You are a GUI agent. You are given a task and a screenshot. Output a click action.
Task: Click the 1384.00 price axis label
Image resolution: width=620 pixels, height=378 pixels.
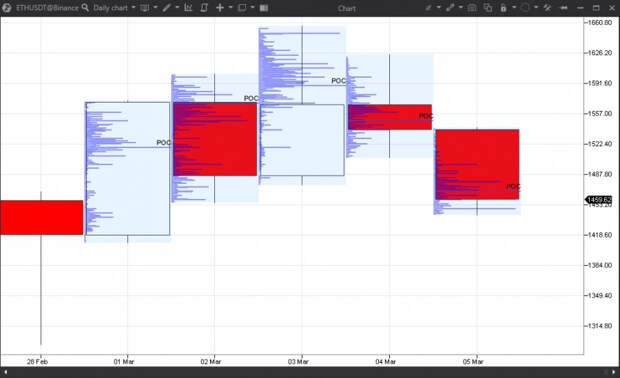point(599,265)
